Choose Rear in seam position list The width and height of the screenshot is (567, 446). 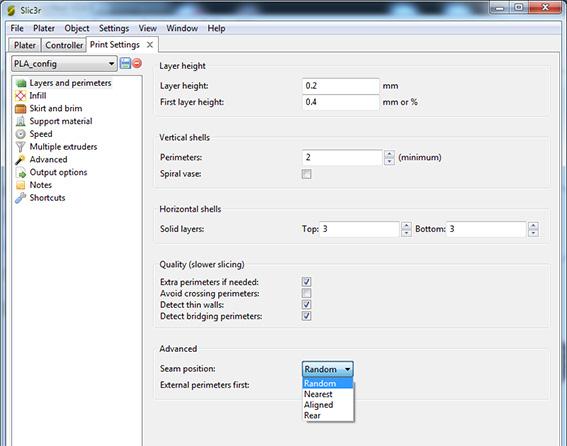tap(327, 415)
